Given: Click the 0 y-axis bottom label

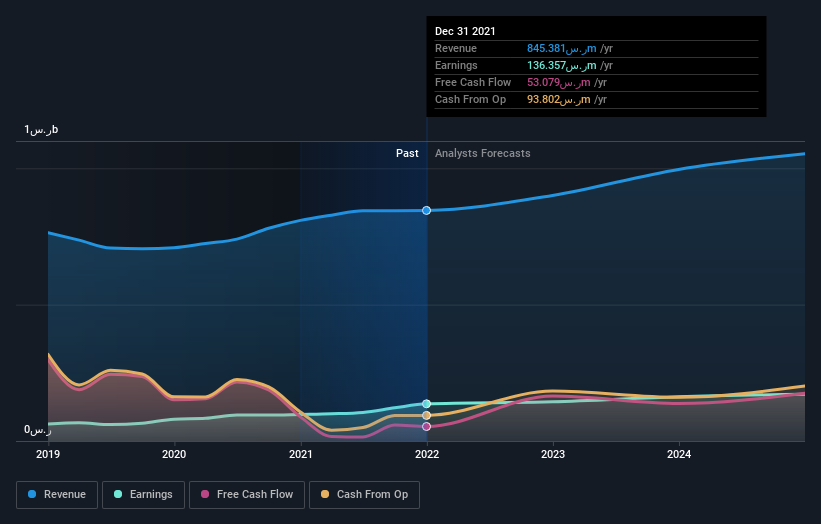Looking at the screenshot, I should tap(38, 430).
